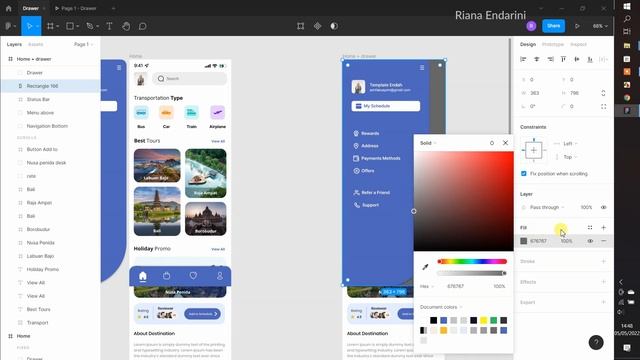Select the green document color swatch
The height and width of the screenshot is (360, 640).
[x=493, y=320]
